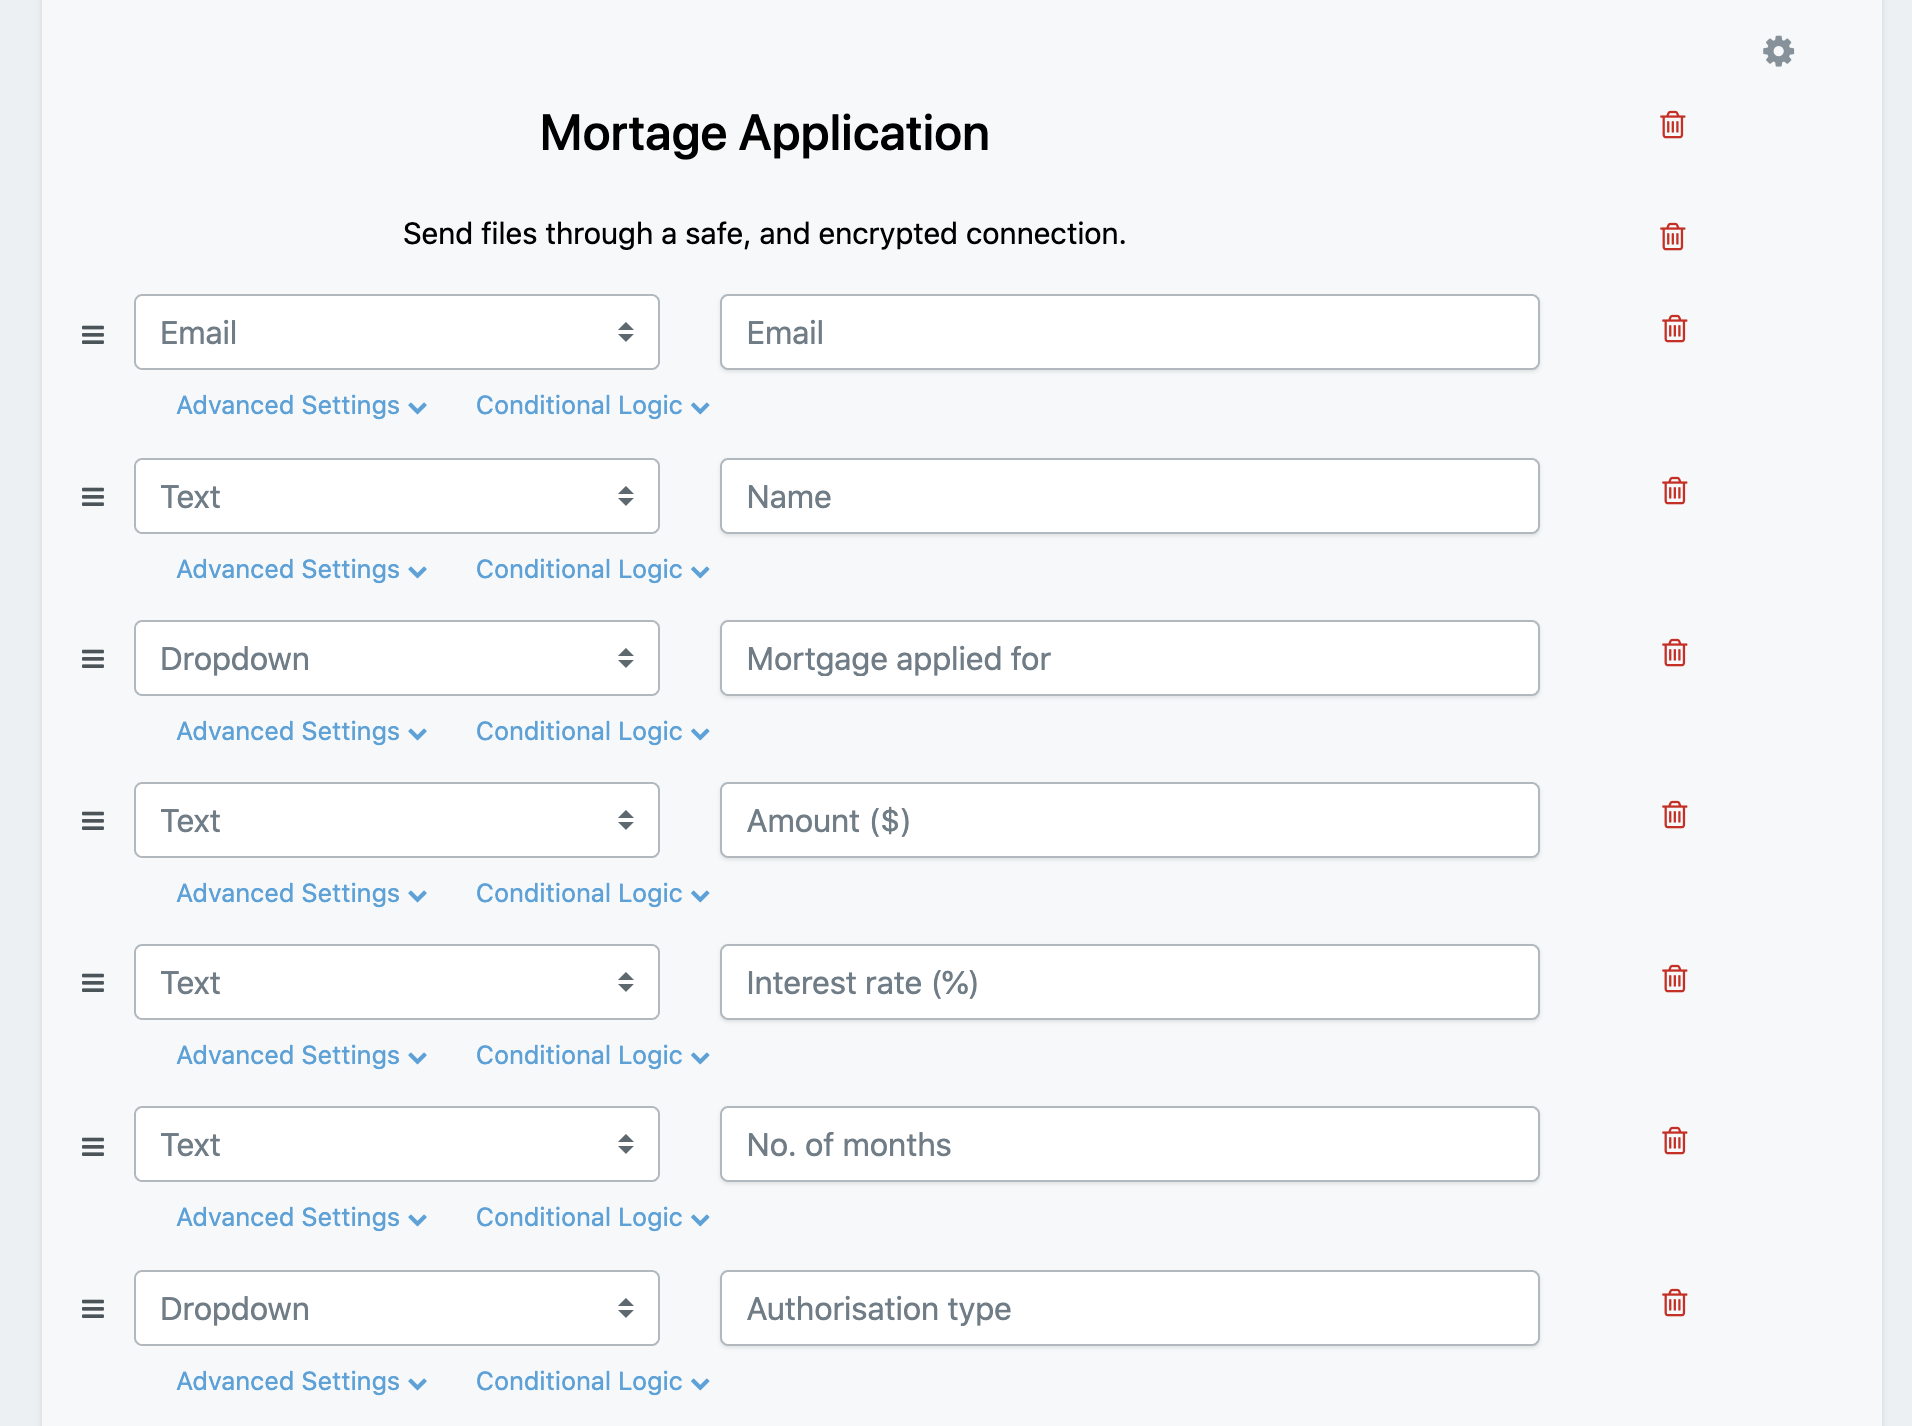Open the form settings gear icon

coord(1778,51)
